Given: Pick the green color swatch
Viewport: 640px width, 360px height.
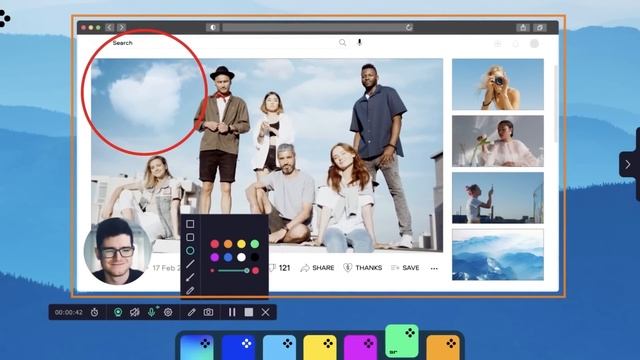Looking at the screenshot, I should coord(255,244).
